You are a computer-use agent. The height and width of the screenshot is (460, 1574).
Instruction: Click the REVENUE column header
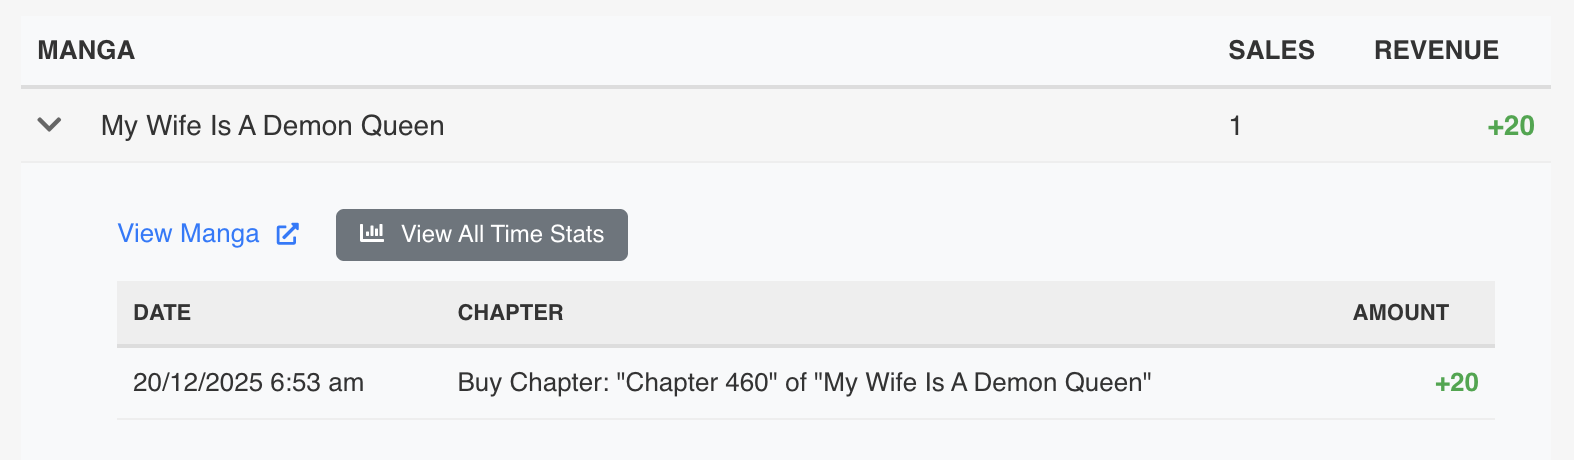[1436, 51]
